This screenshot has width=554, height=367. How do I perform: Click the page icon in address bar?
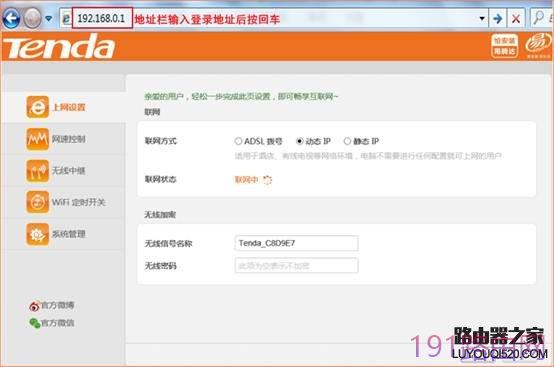pyautogui.click(x=66, y=19)
